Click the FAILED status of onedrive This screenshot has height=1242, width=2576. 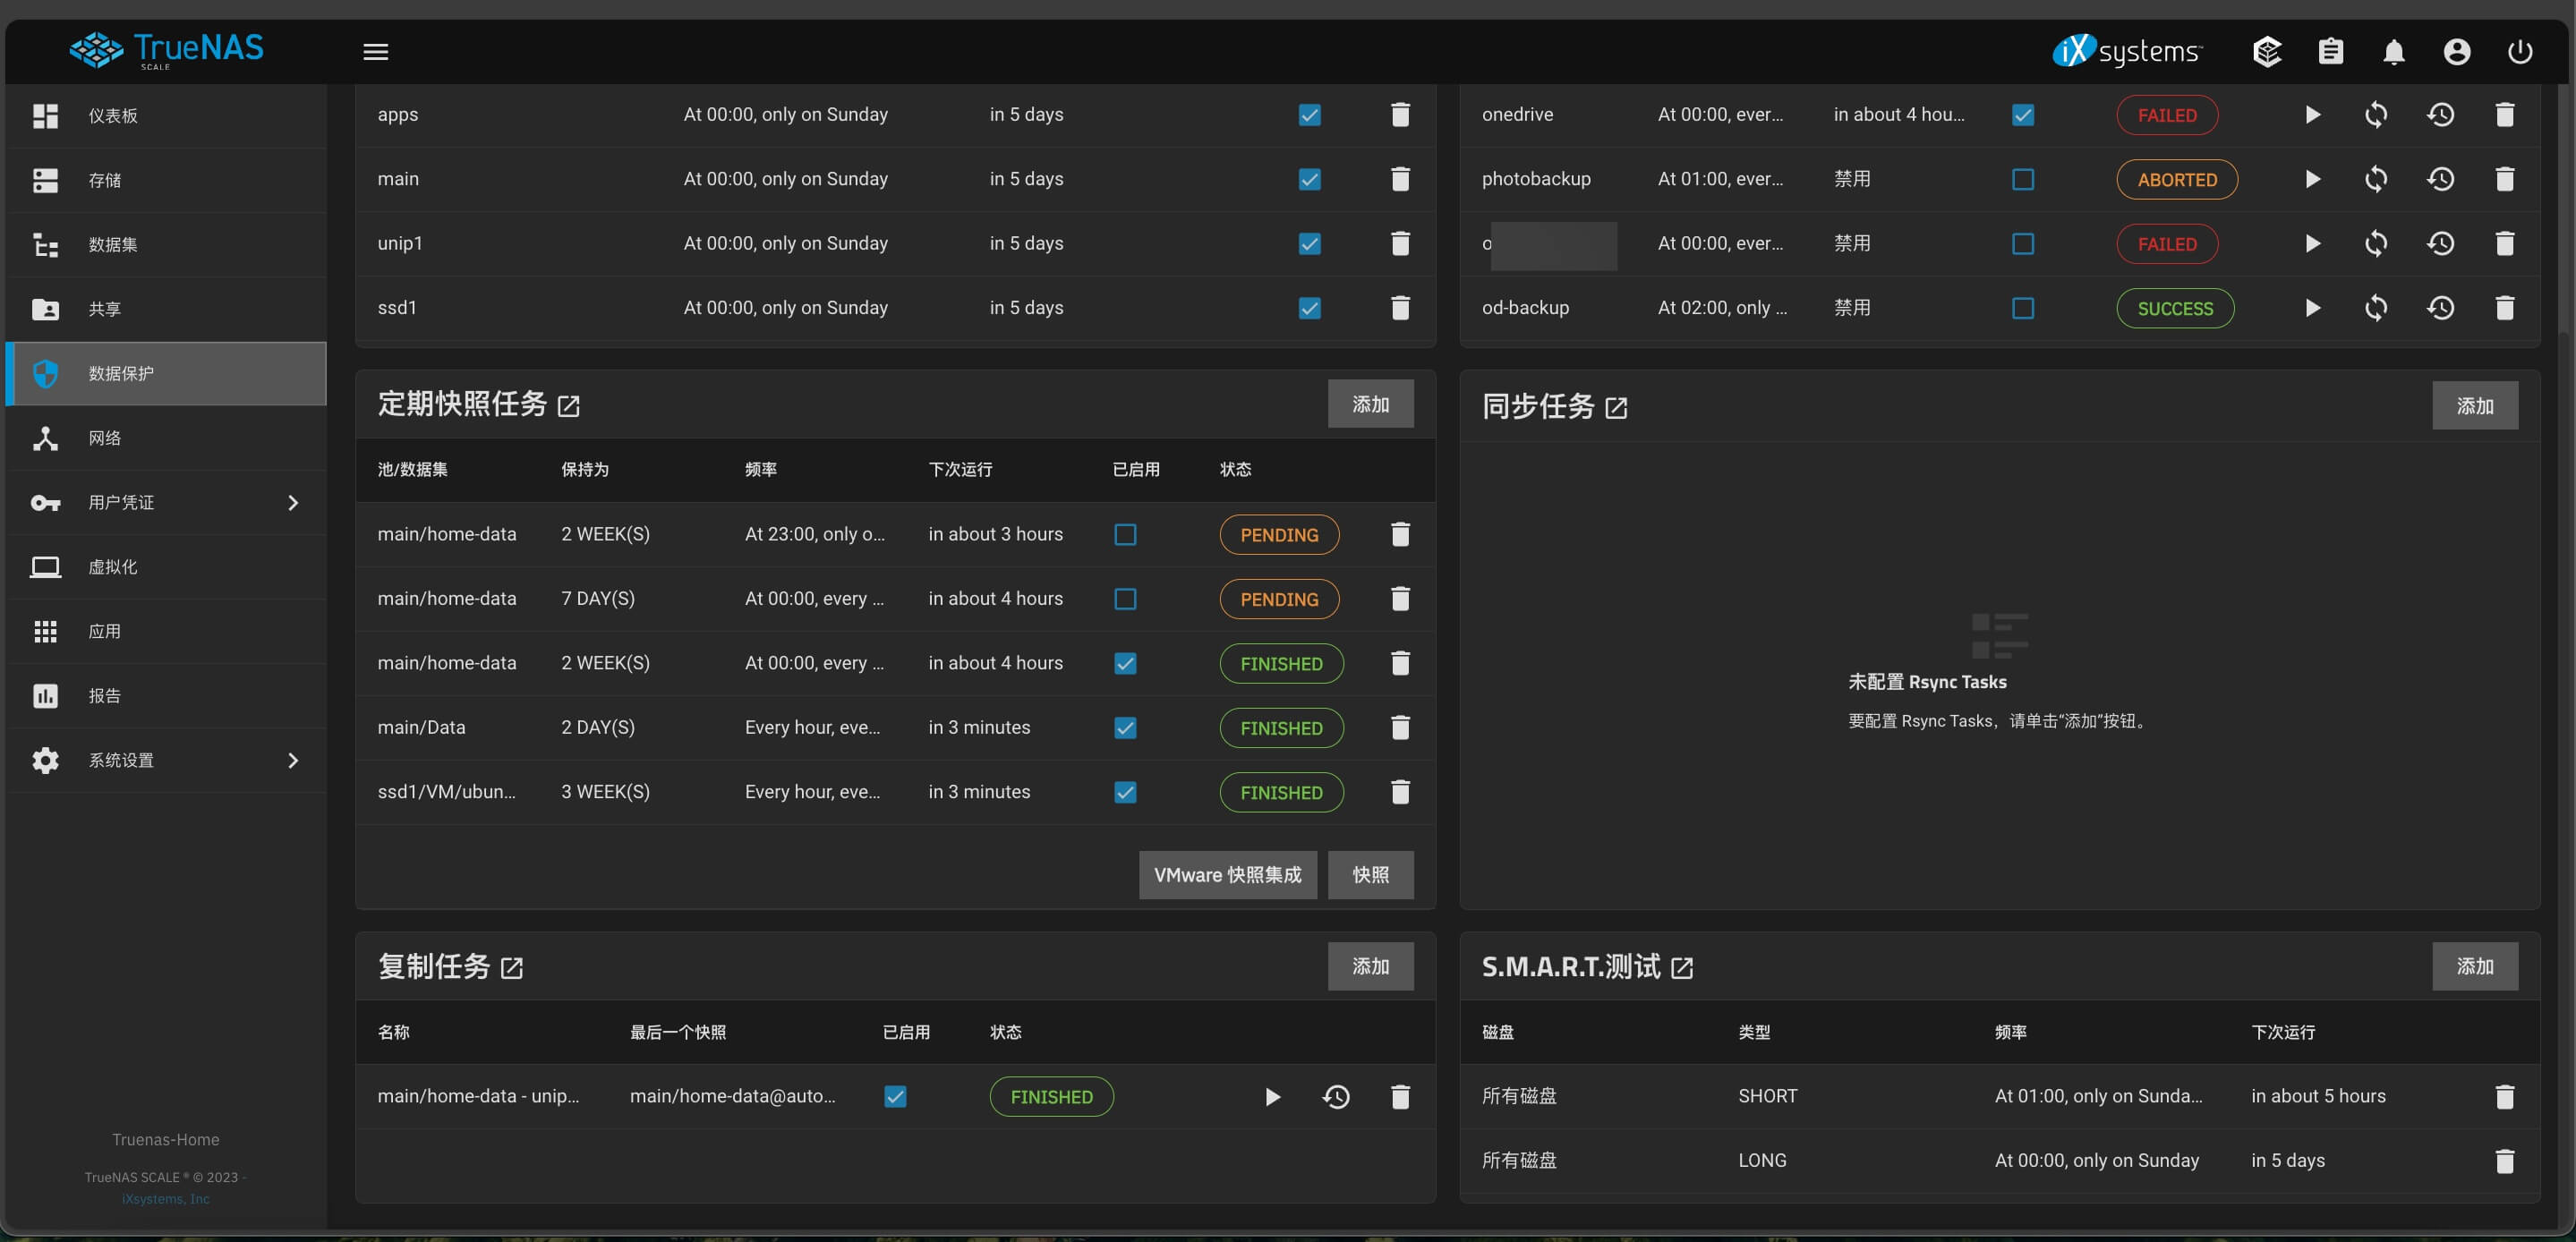[x=2167, y=115]
